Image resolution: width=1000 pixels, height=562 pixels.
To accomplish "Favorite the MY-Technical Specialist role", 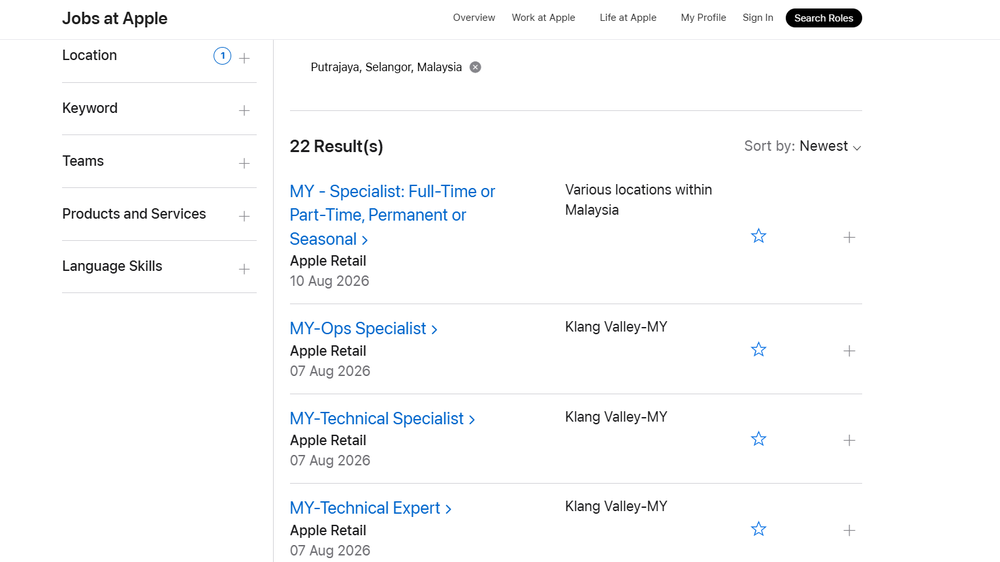I will click(x=758, y=439).
